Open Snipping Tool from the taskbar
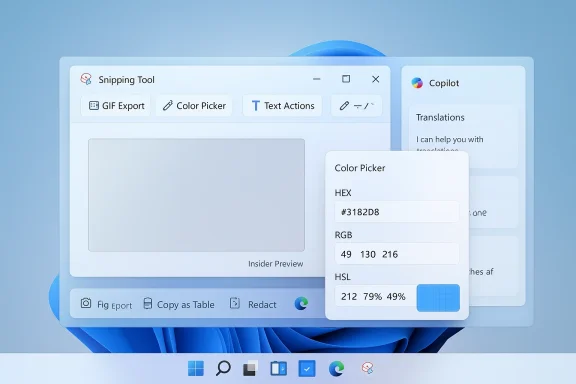Viewport: 576px width, 384px height. point(367,367)
